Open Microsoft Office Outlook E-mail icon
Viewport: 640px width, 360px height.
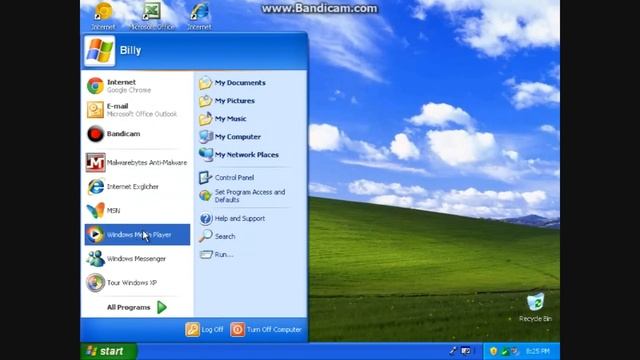click(95, 110)
